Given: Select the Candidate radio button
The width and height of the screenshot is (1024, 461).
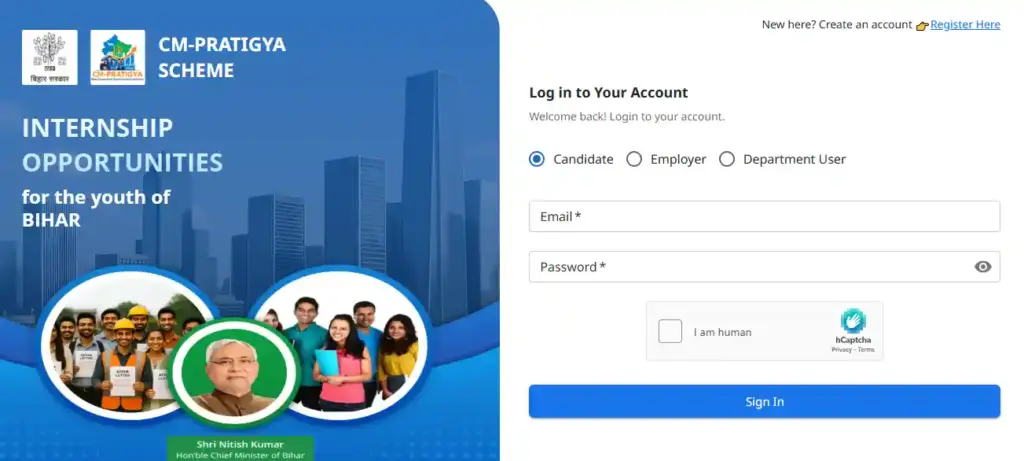Looking at the screenshot, I should click(x=537, y=159).
